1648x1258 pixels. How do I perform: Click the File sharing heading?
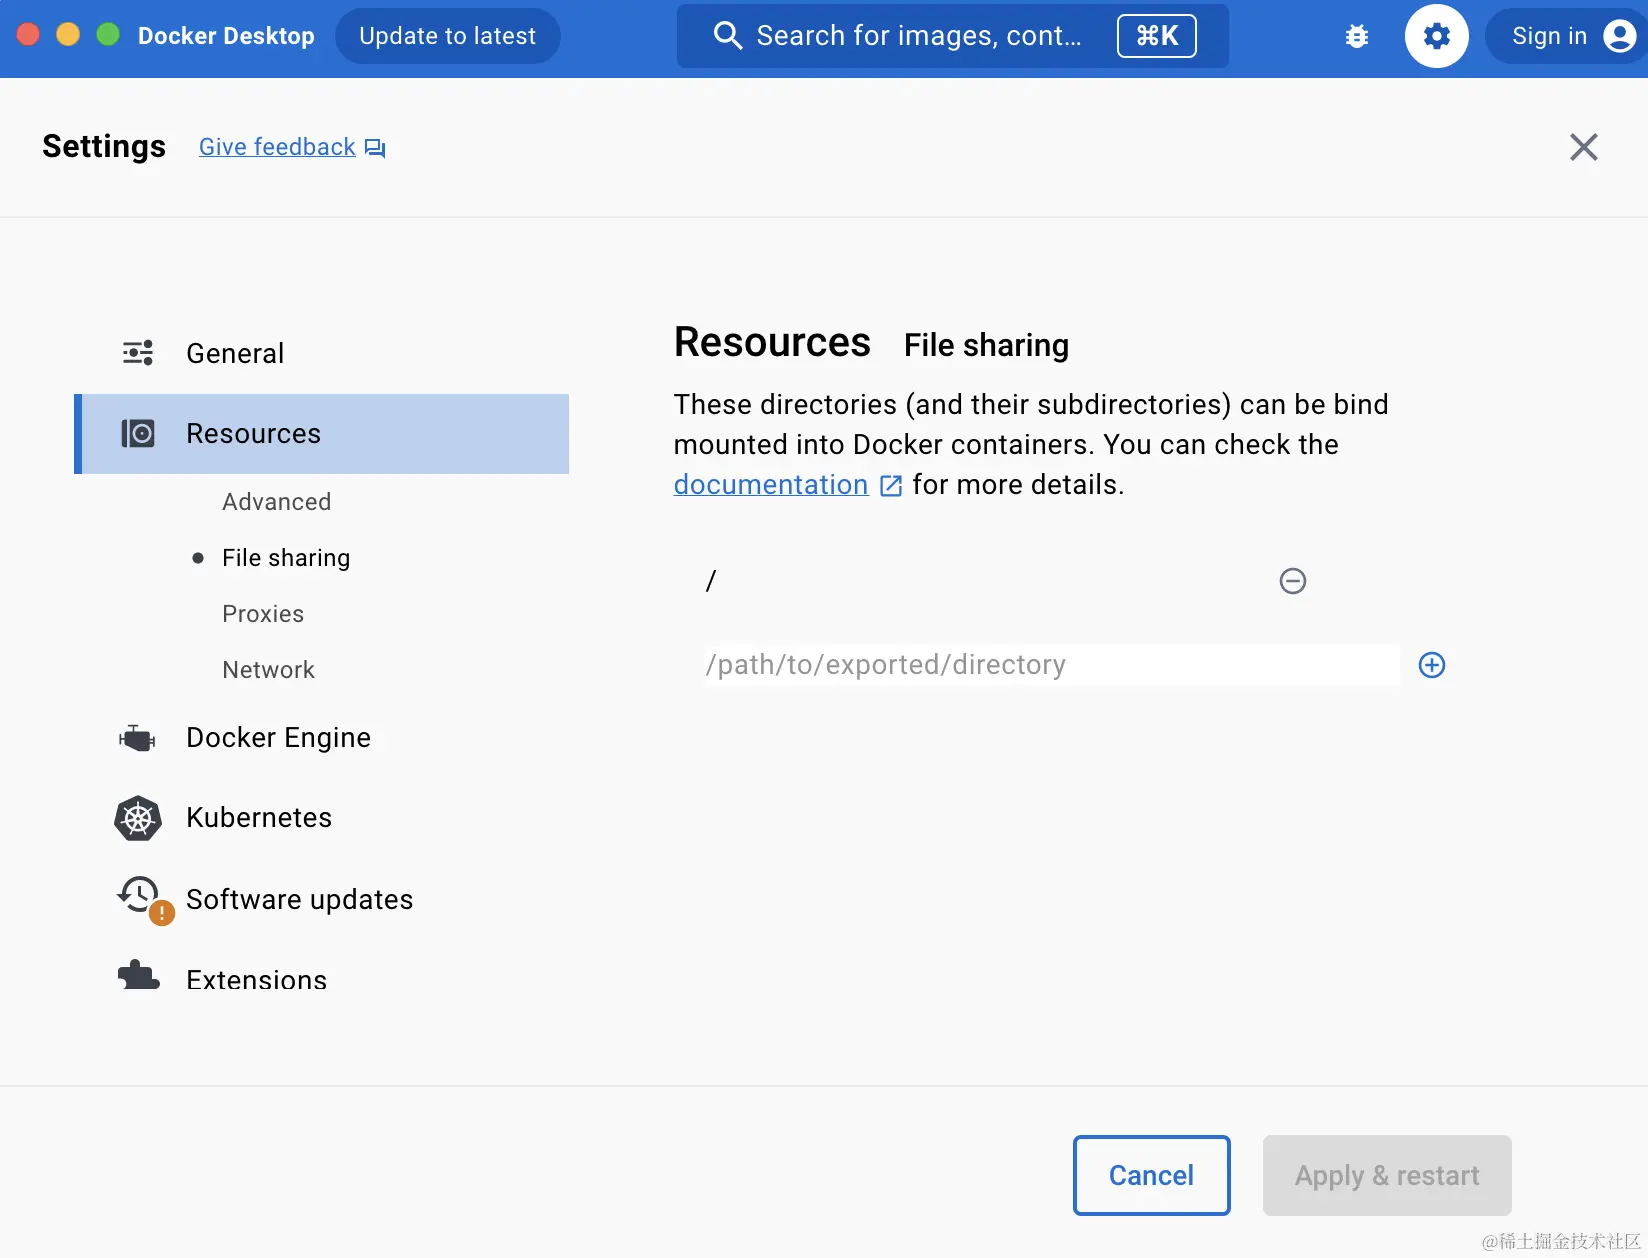tap(986, 346)
